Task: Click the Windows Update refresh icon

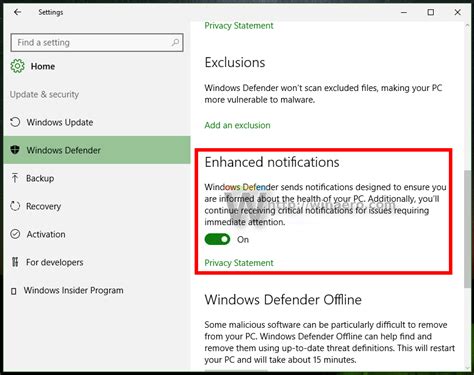Action: [x=15, y=122]
